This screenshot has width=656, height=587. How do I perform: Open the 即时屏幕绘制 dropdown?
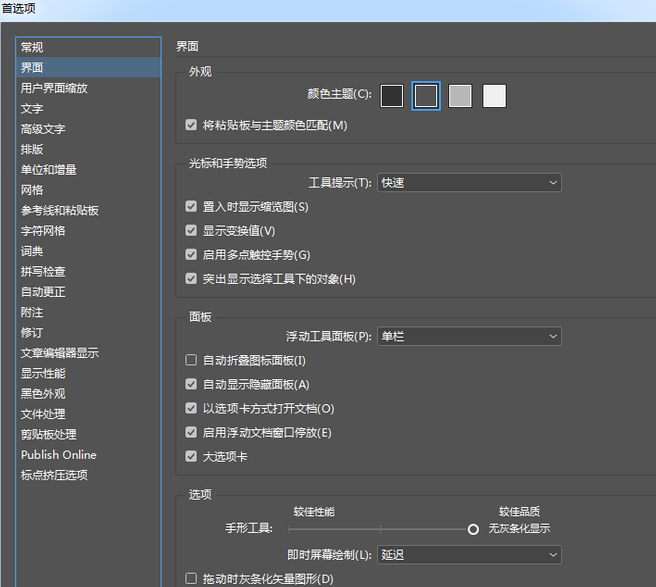coord(469,554)
